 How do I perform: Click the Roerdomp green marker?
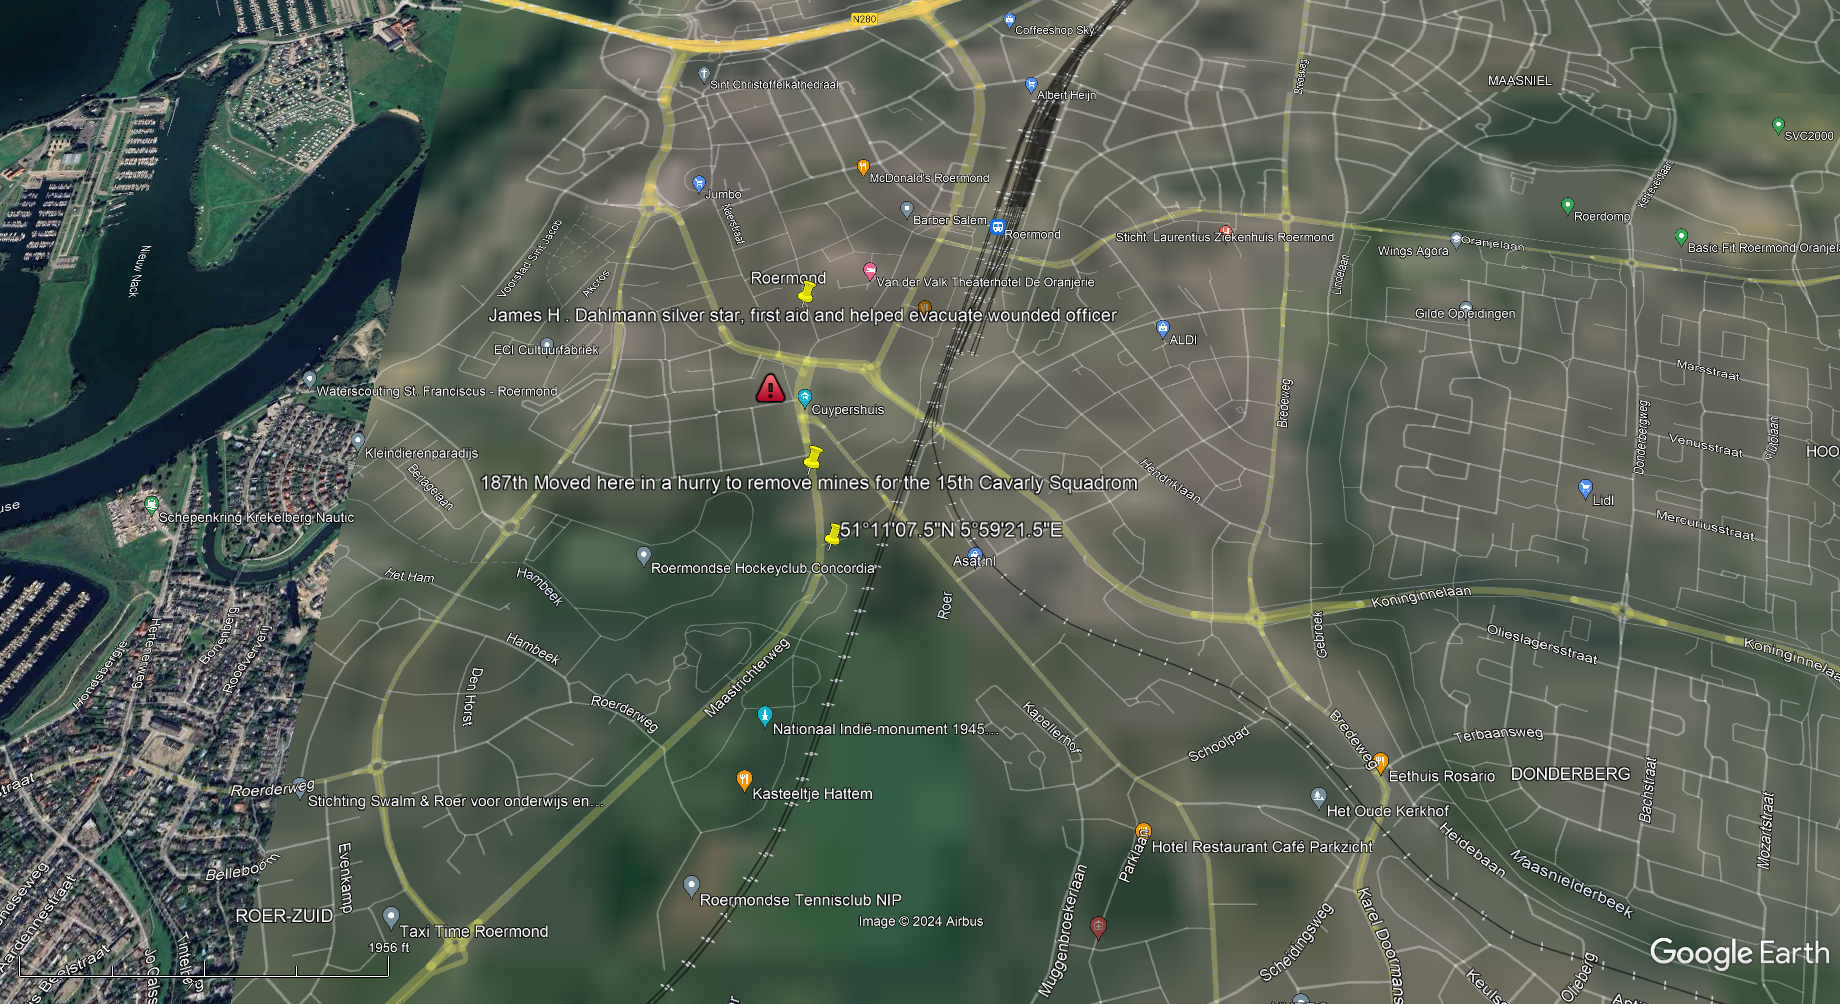click(x=1567, y=206)
